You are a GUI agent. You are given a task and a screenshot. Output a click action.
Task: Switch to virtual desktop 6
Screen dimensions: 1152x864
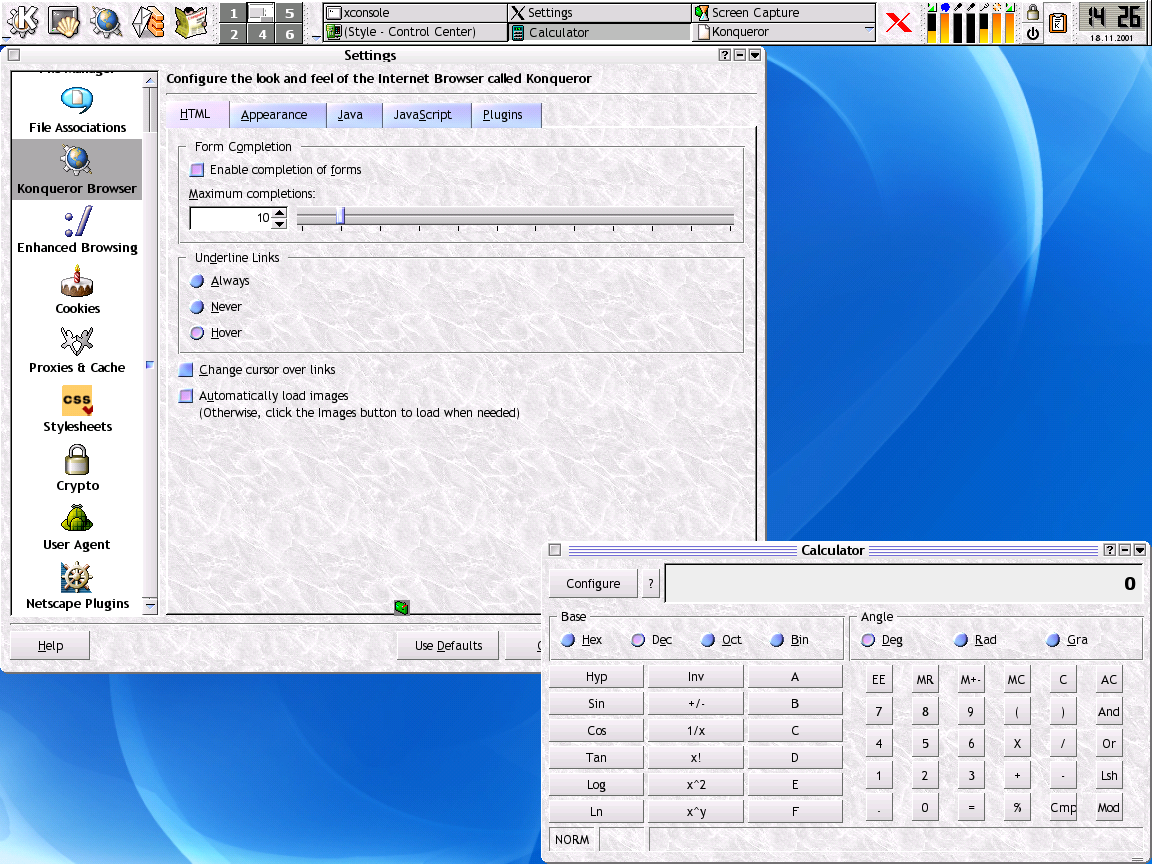289,33
